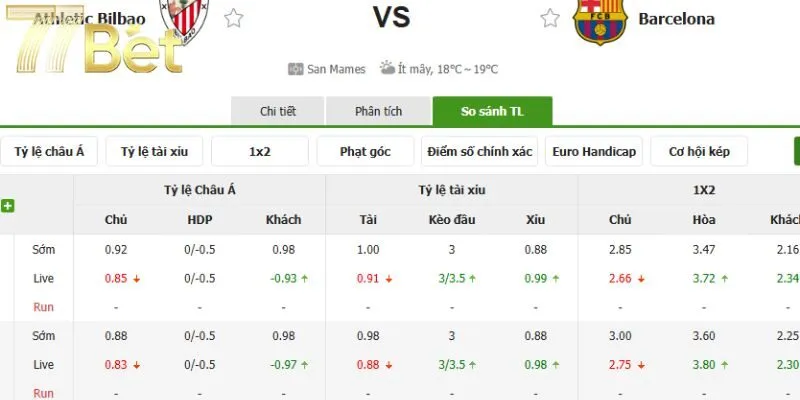Click the Barcelona team name

676,19
